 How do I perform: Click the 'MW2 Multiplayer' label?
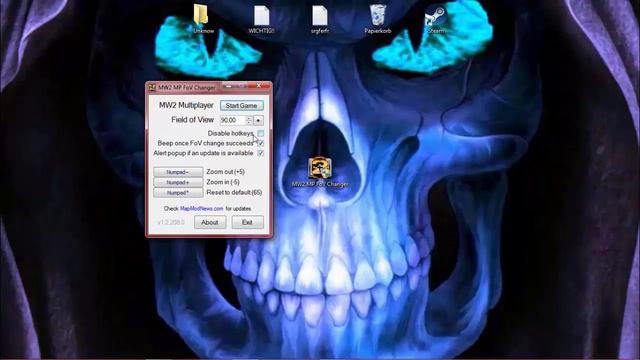coord(186,105)
